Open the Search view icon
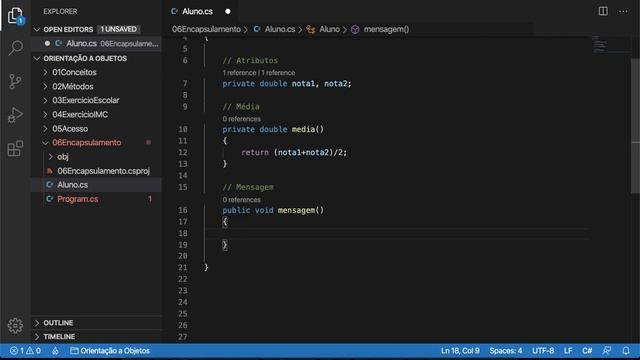This screenshot has width=640, height=360. coord(16,48)
